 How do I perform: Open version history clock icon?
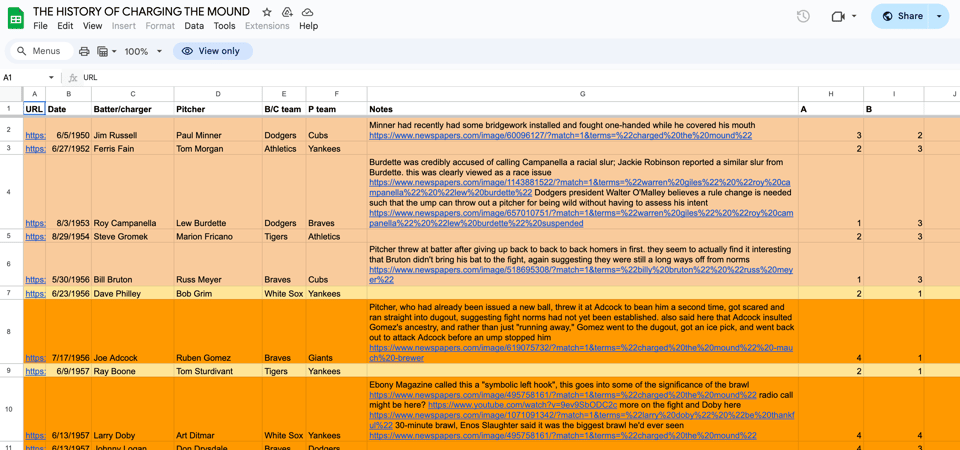(803, 16)
